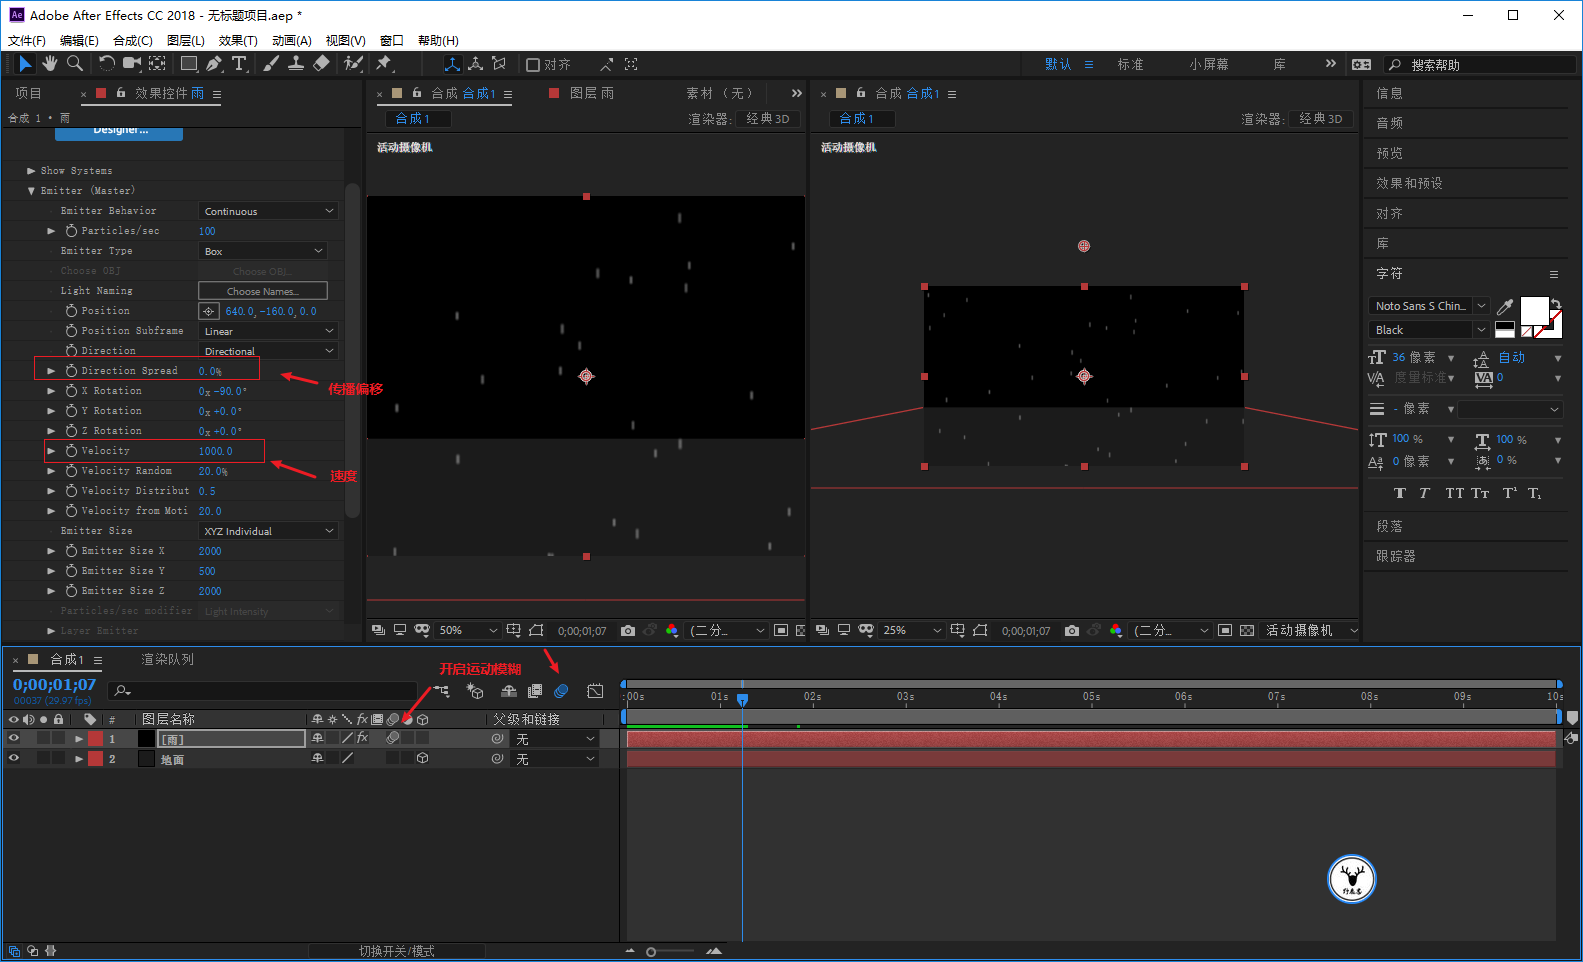Select the Rotation tool

coord(106,64)
